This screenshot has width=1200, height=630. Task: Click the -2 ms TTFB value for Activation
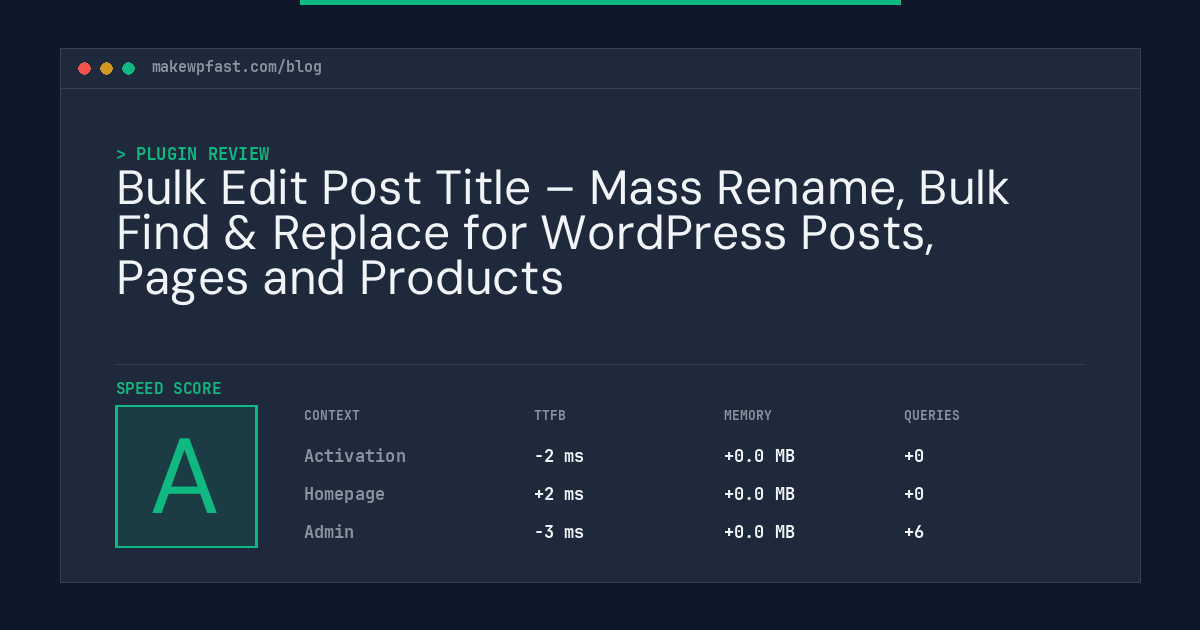[559, 456]
